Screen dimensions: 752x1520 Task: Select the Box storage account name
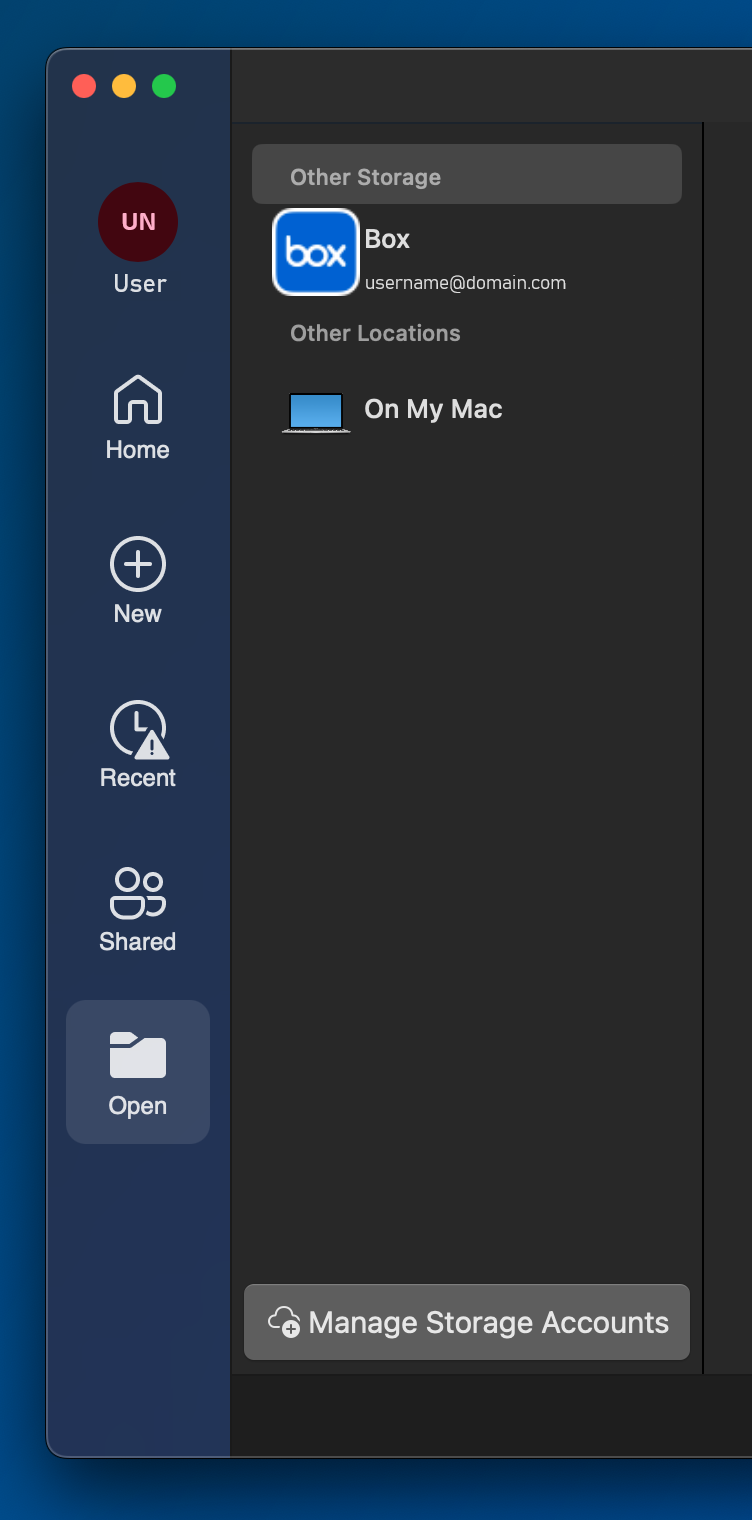[x=388, y=239]
